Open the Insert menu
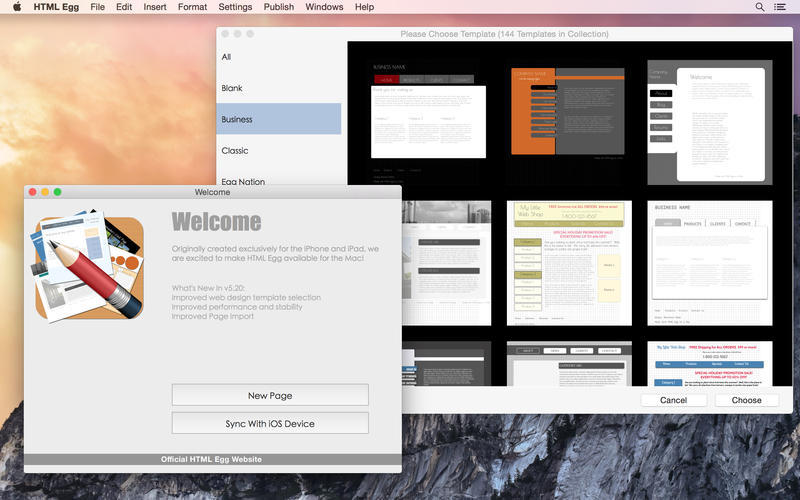The image size is (800, 500). point(155,7)
